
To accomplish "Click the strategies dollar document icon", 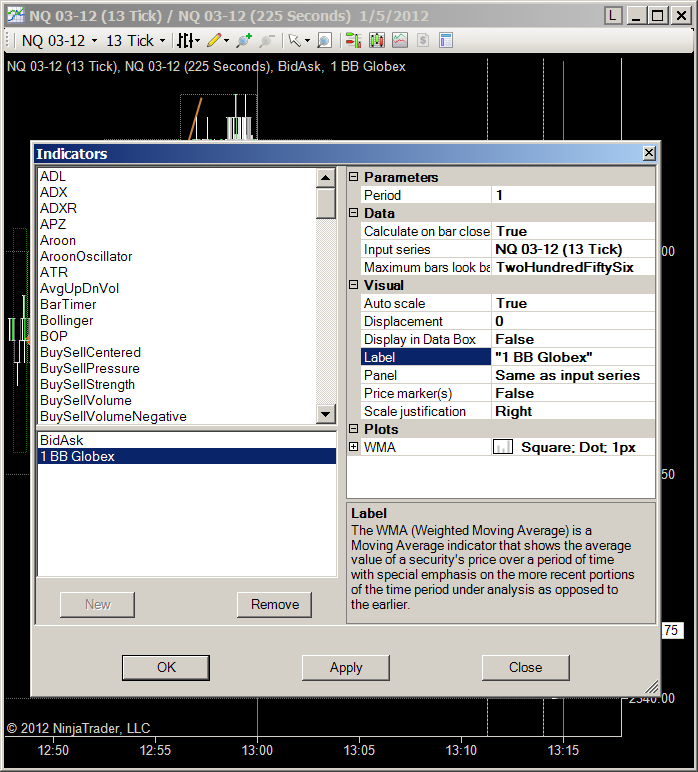I will click(423, 40).
